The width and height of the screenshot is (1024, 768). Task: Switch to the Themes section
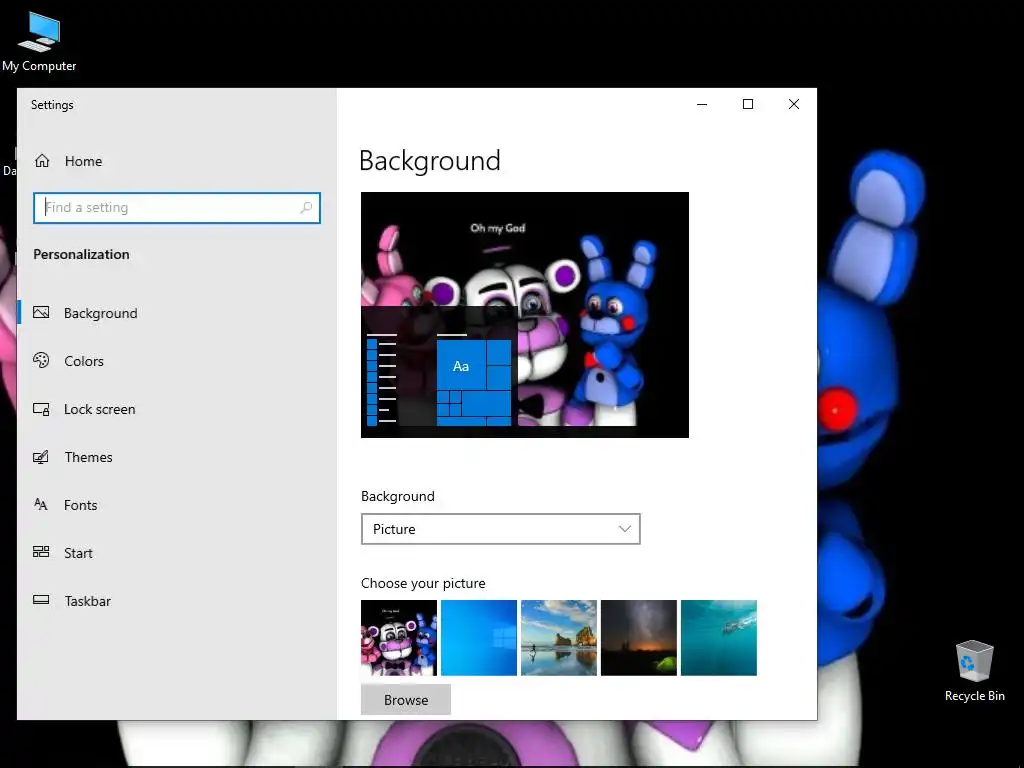176,457
